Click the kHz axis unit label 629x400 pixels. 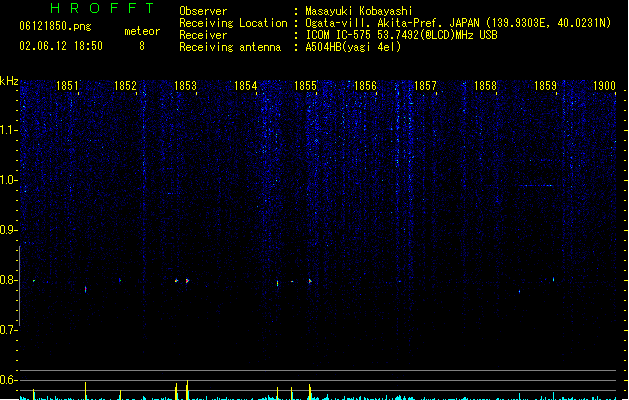coord(9,81)
